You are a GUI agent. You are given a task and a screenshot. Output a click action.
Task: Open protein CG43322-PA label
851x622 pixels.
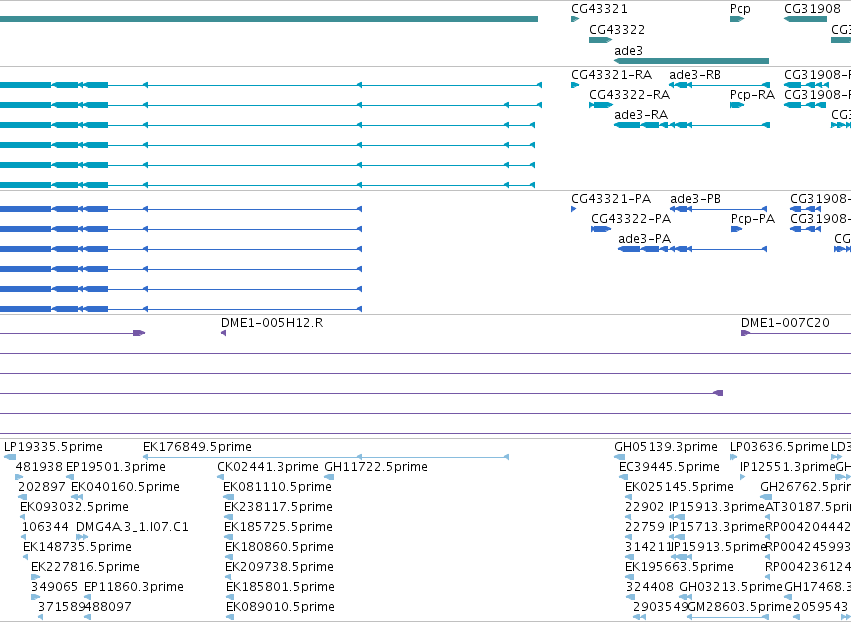(x=631, y=219)
